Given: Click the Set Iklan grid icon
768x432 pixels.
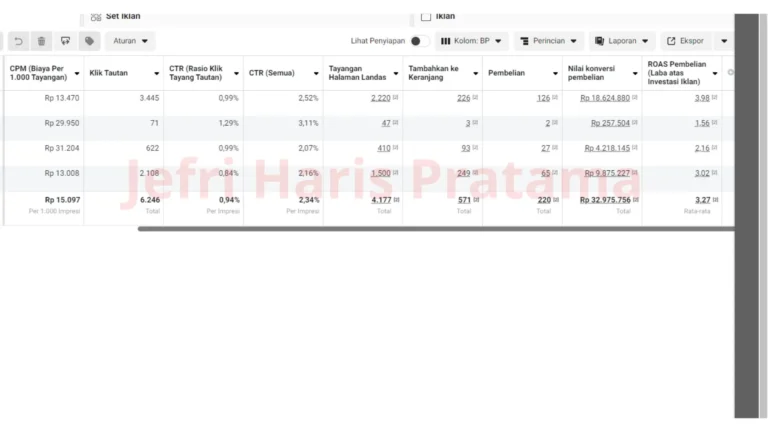Looking at the screenshot, I should point(95,16).
